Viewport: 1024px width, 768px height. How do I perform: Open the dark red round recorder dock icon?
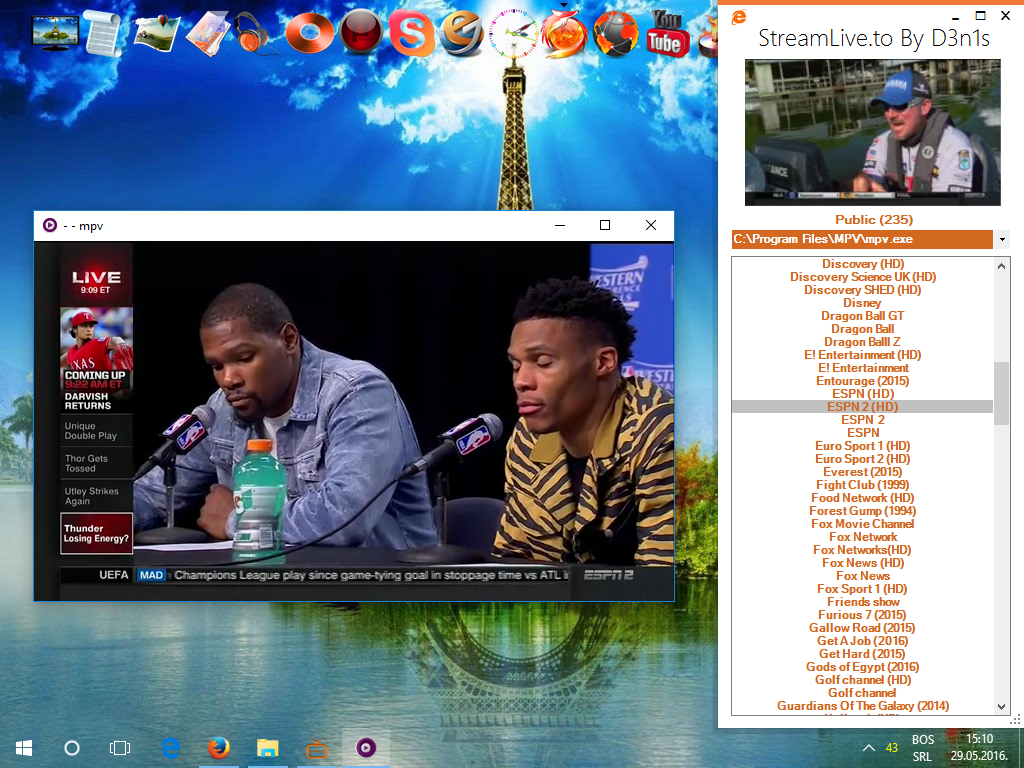[x=360, y=33]
